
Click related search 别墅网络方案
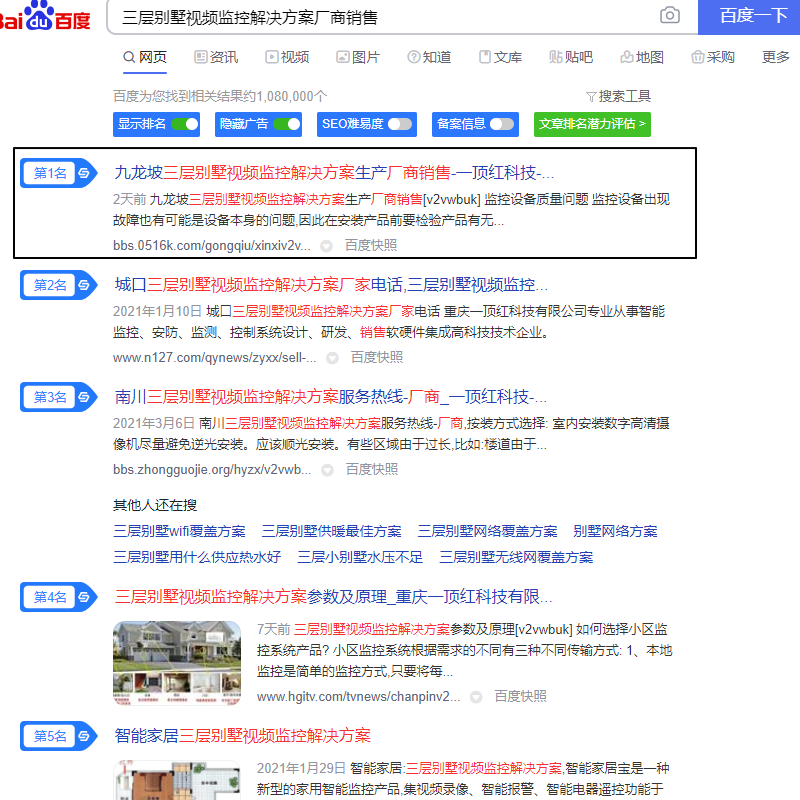click(x=615, y=532)
